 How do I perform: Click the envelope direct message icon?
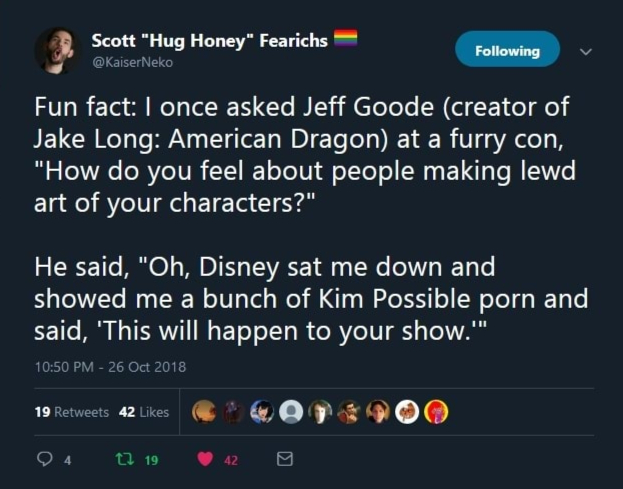tap(284, 461)
